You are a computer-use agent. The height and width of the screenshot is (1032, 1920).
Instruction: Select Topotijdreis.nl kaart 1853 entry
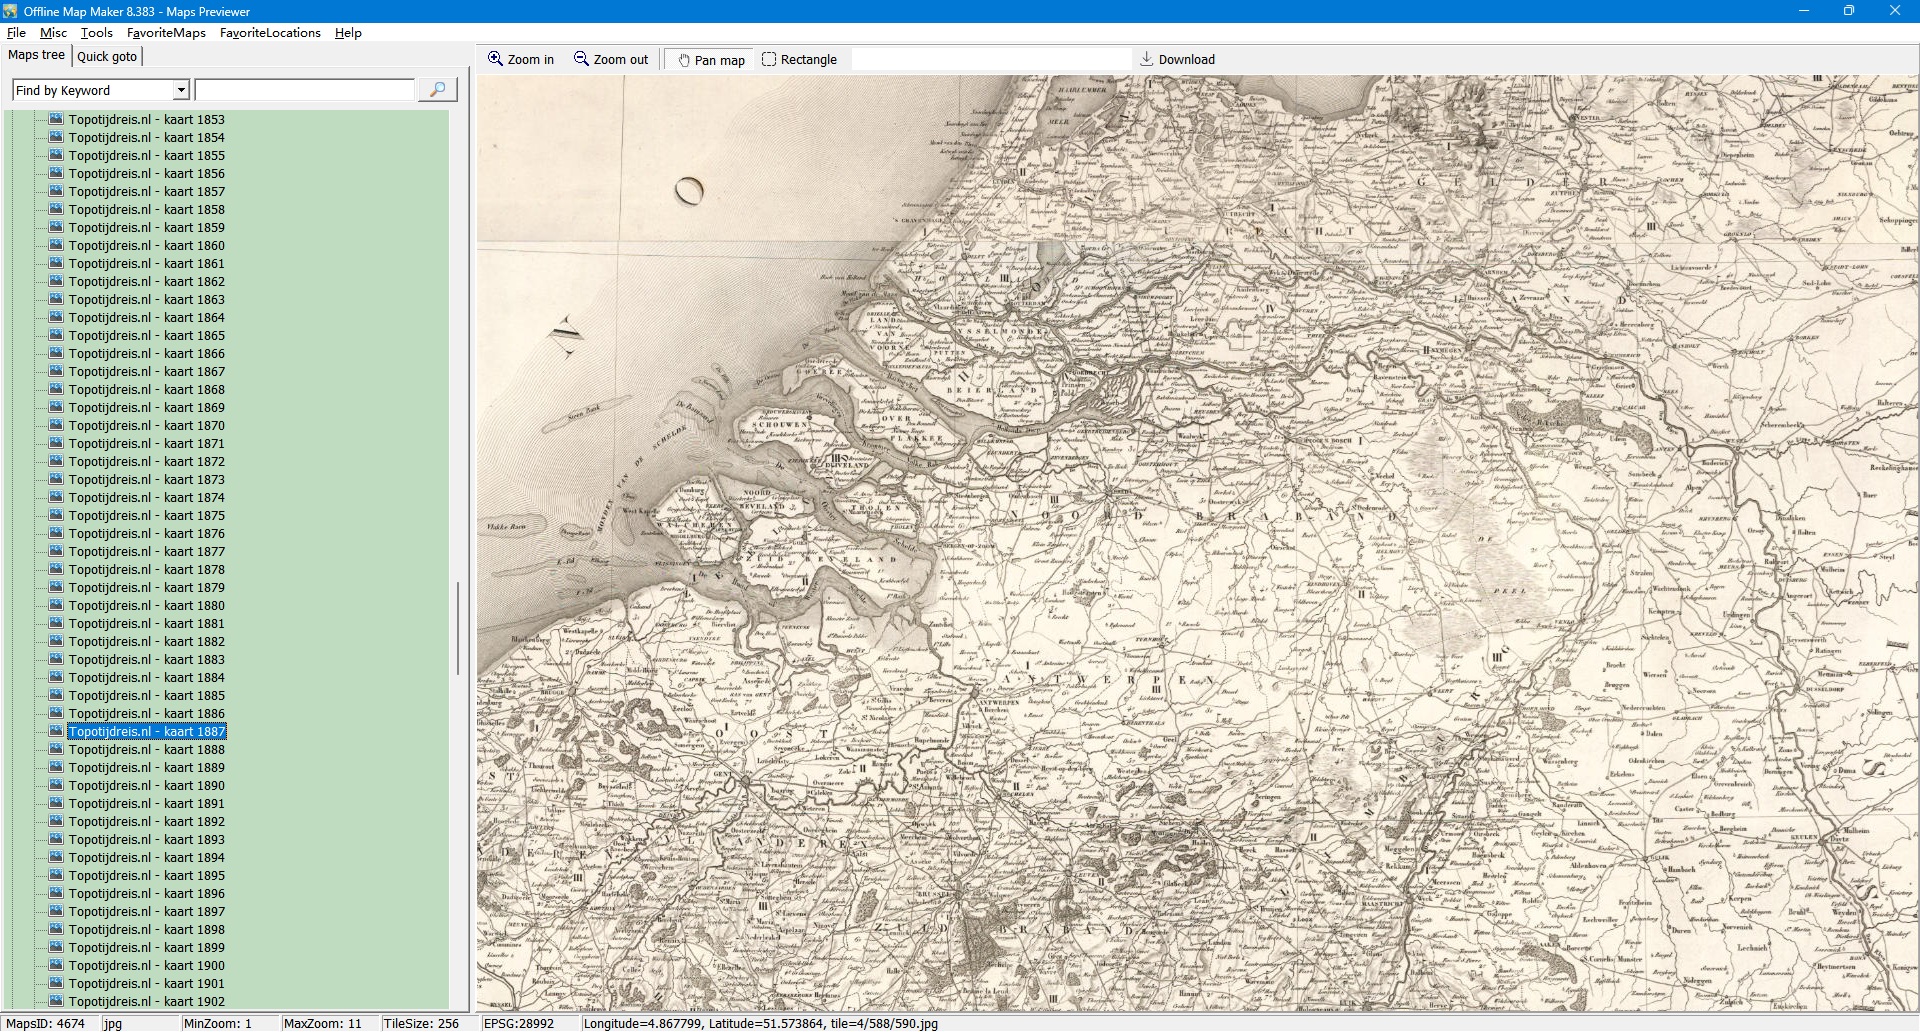click(146, 120)
